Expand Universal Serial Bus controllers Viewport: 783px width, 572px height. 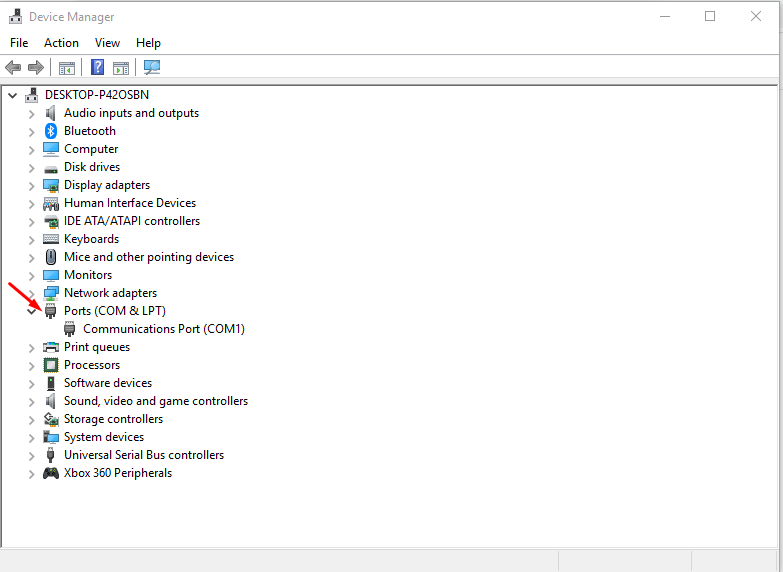pos(31,456)
